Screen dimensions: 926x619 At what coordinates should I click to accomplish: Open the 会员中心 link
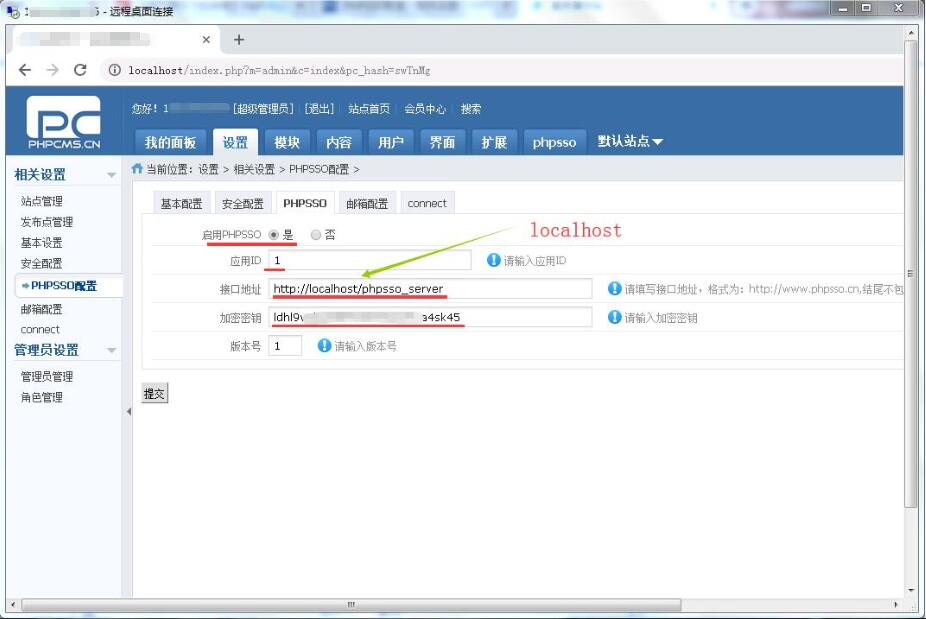[x=425, y=109]
